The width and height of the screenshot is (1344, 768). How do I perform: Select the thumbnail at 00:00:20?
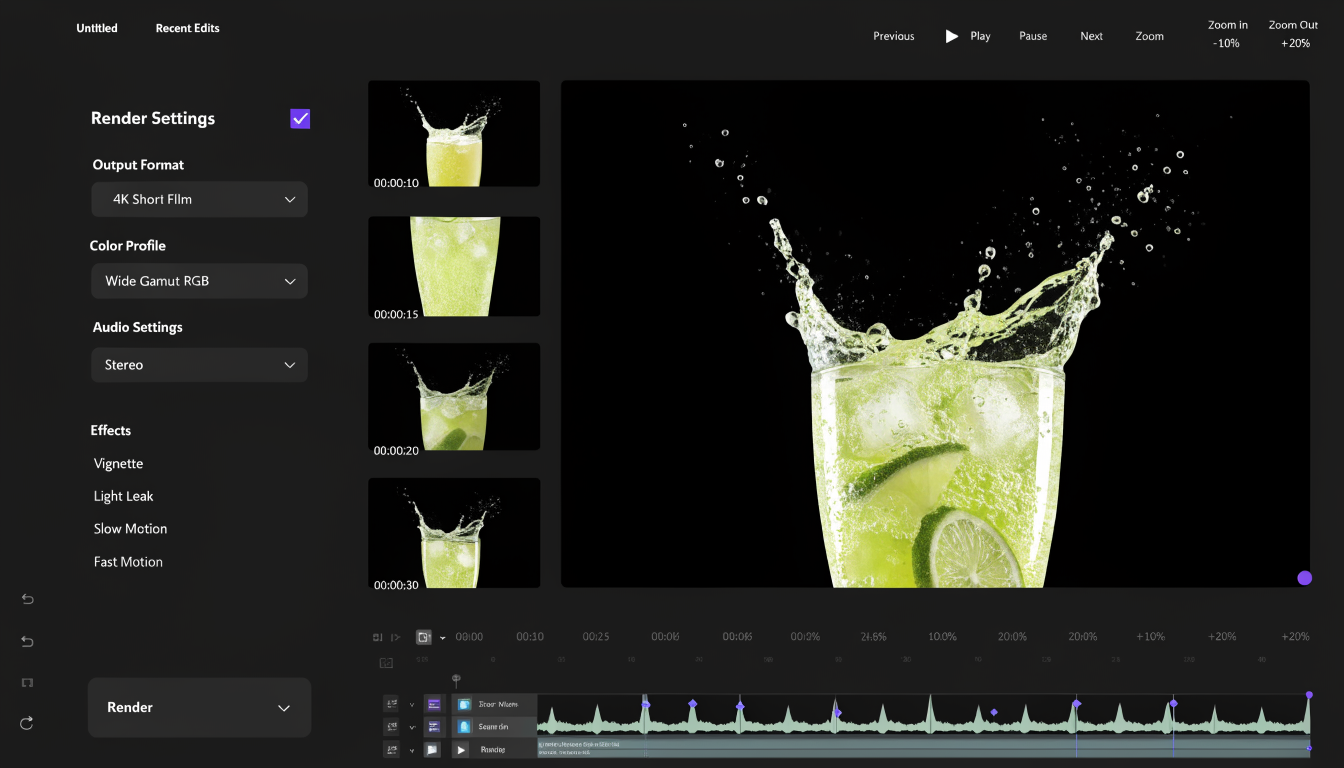click(x=454, y=397)
